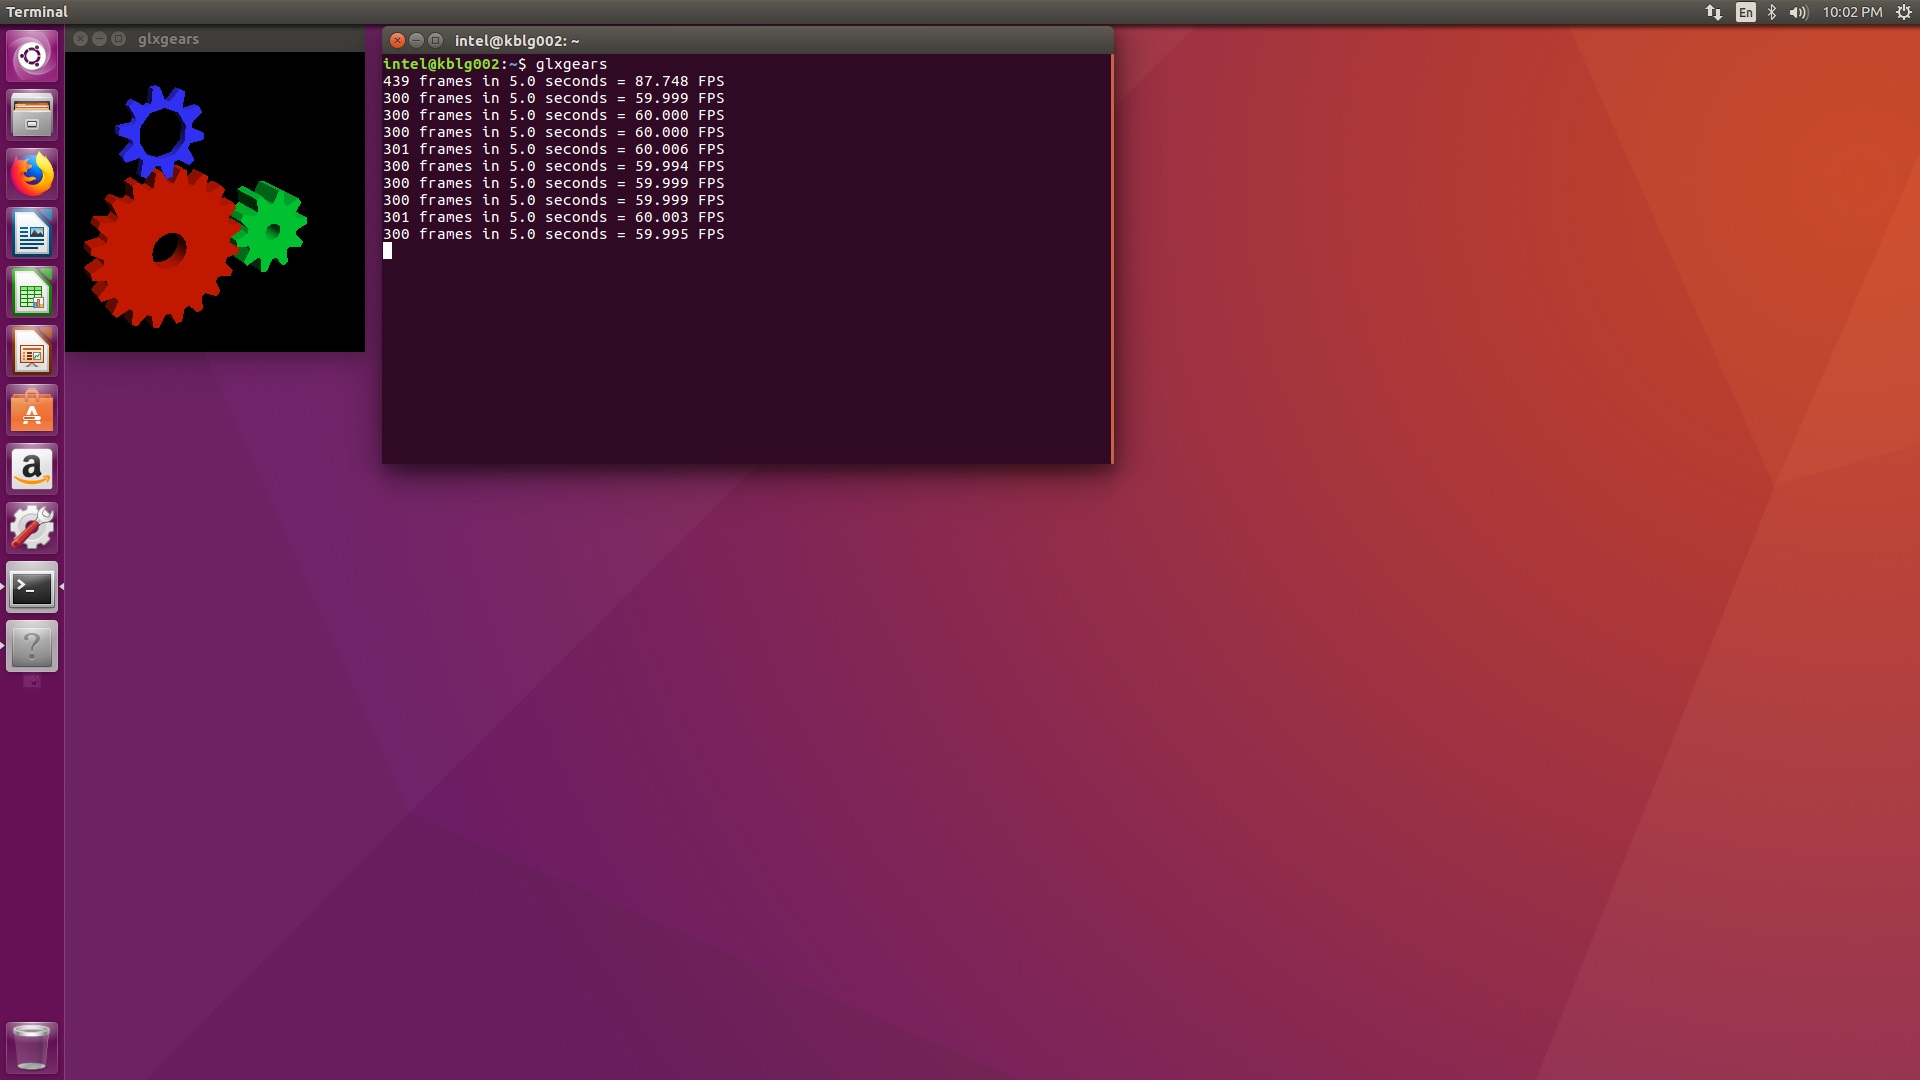
Task: Launch LibreOffice Calc spreadsheet
Action: [x=32, y=293]
